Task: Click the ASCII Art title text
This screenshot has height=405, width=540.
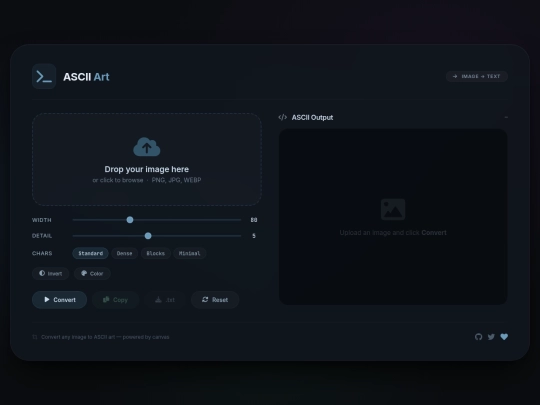Action: click(86, 77)
